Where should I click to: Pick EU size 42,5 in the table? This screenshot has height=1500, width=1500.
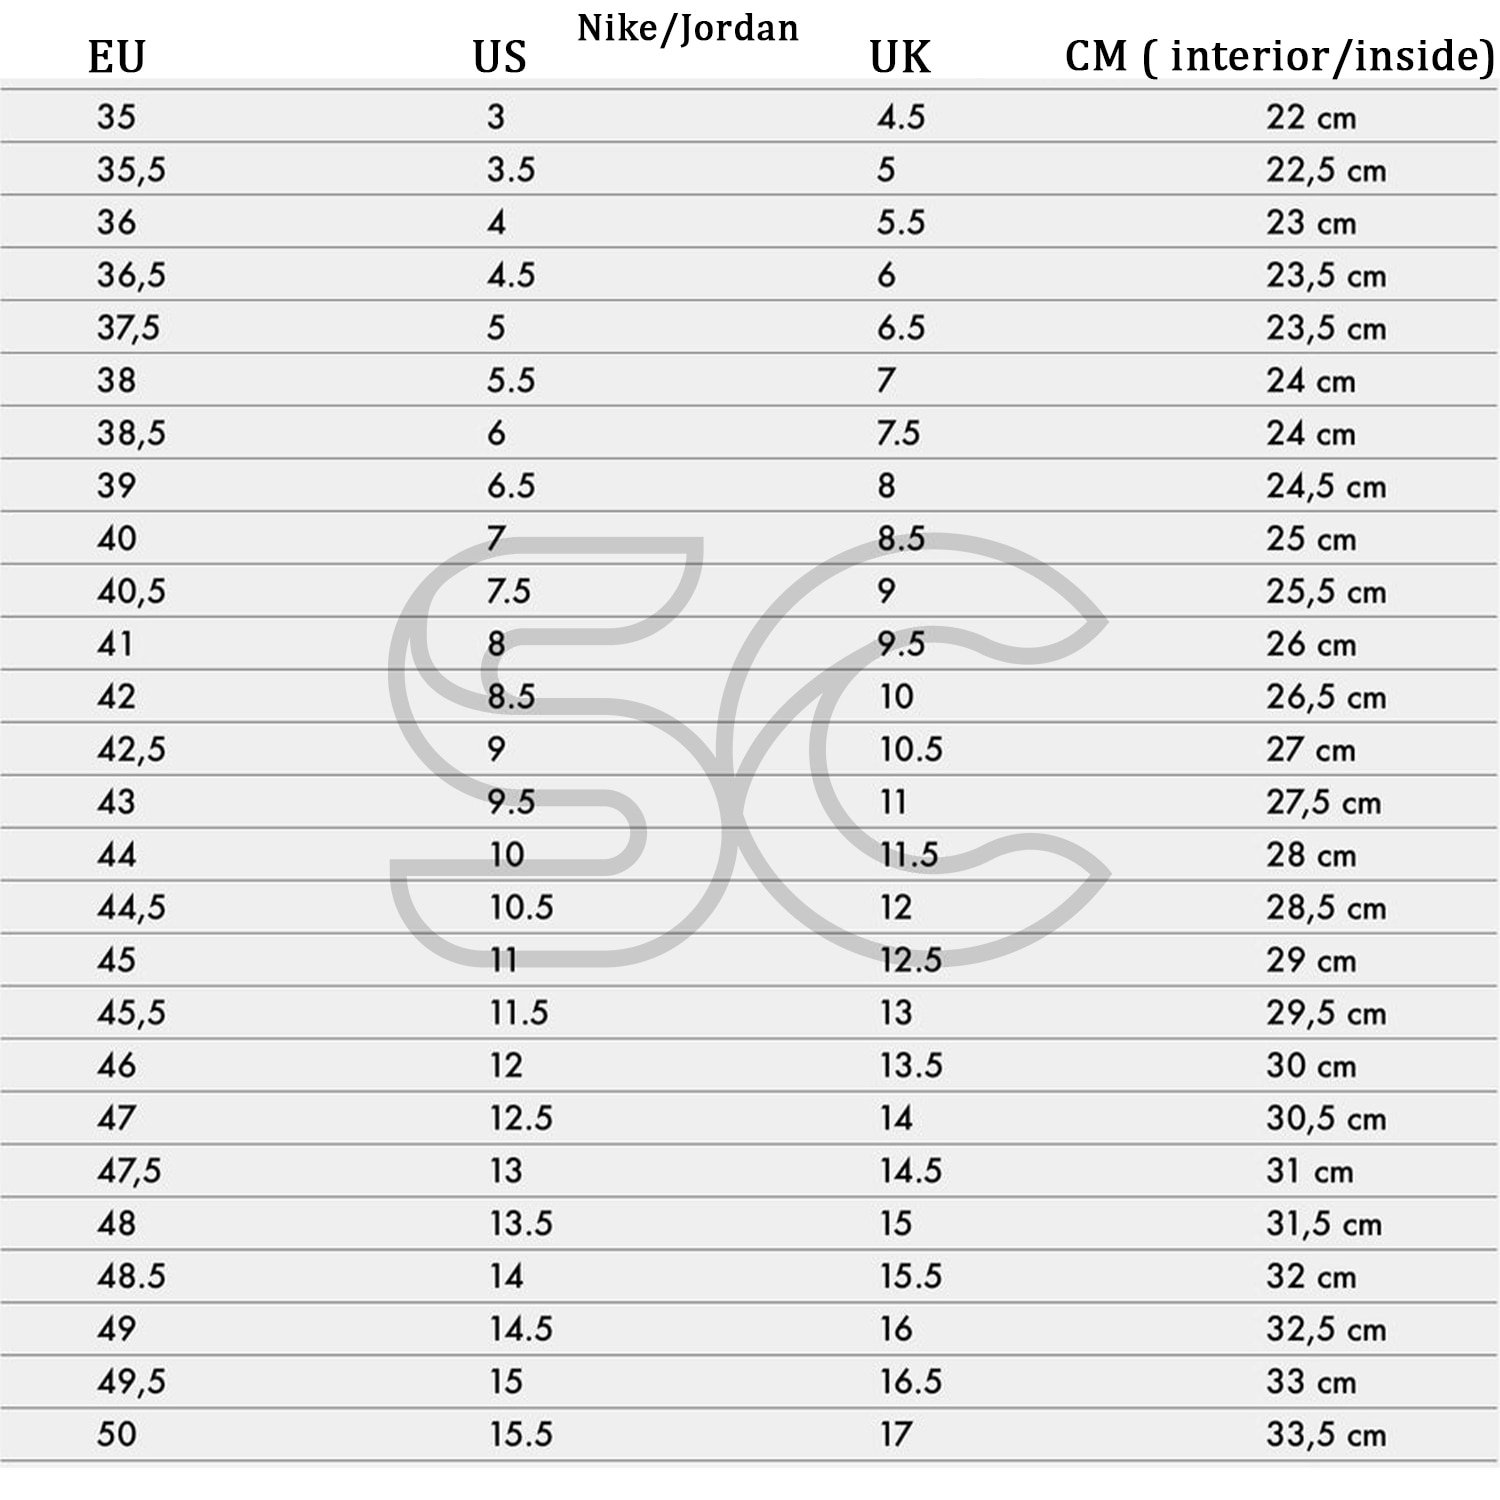point(131,750)
